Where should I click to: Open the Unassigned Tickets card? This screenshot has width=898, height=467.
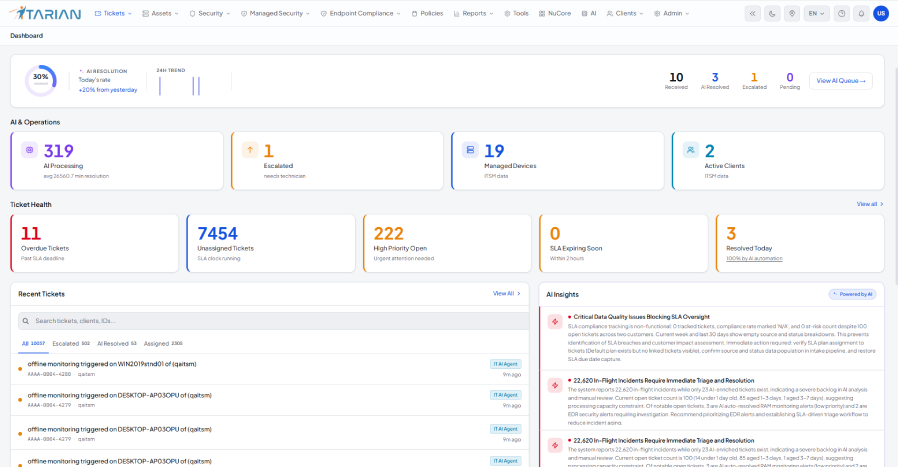click(271, 244)
